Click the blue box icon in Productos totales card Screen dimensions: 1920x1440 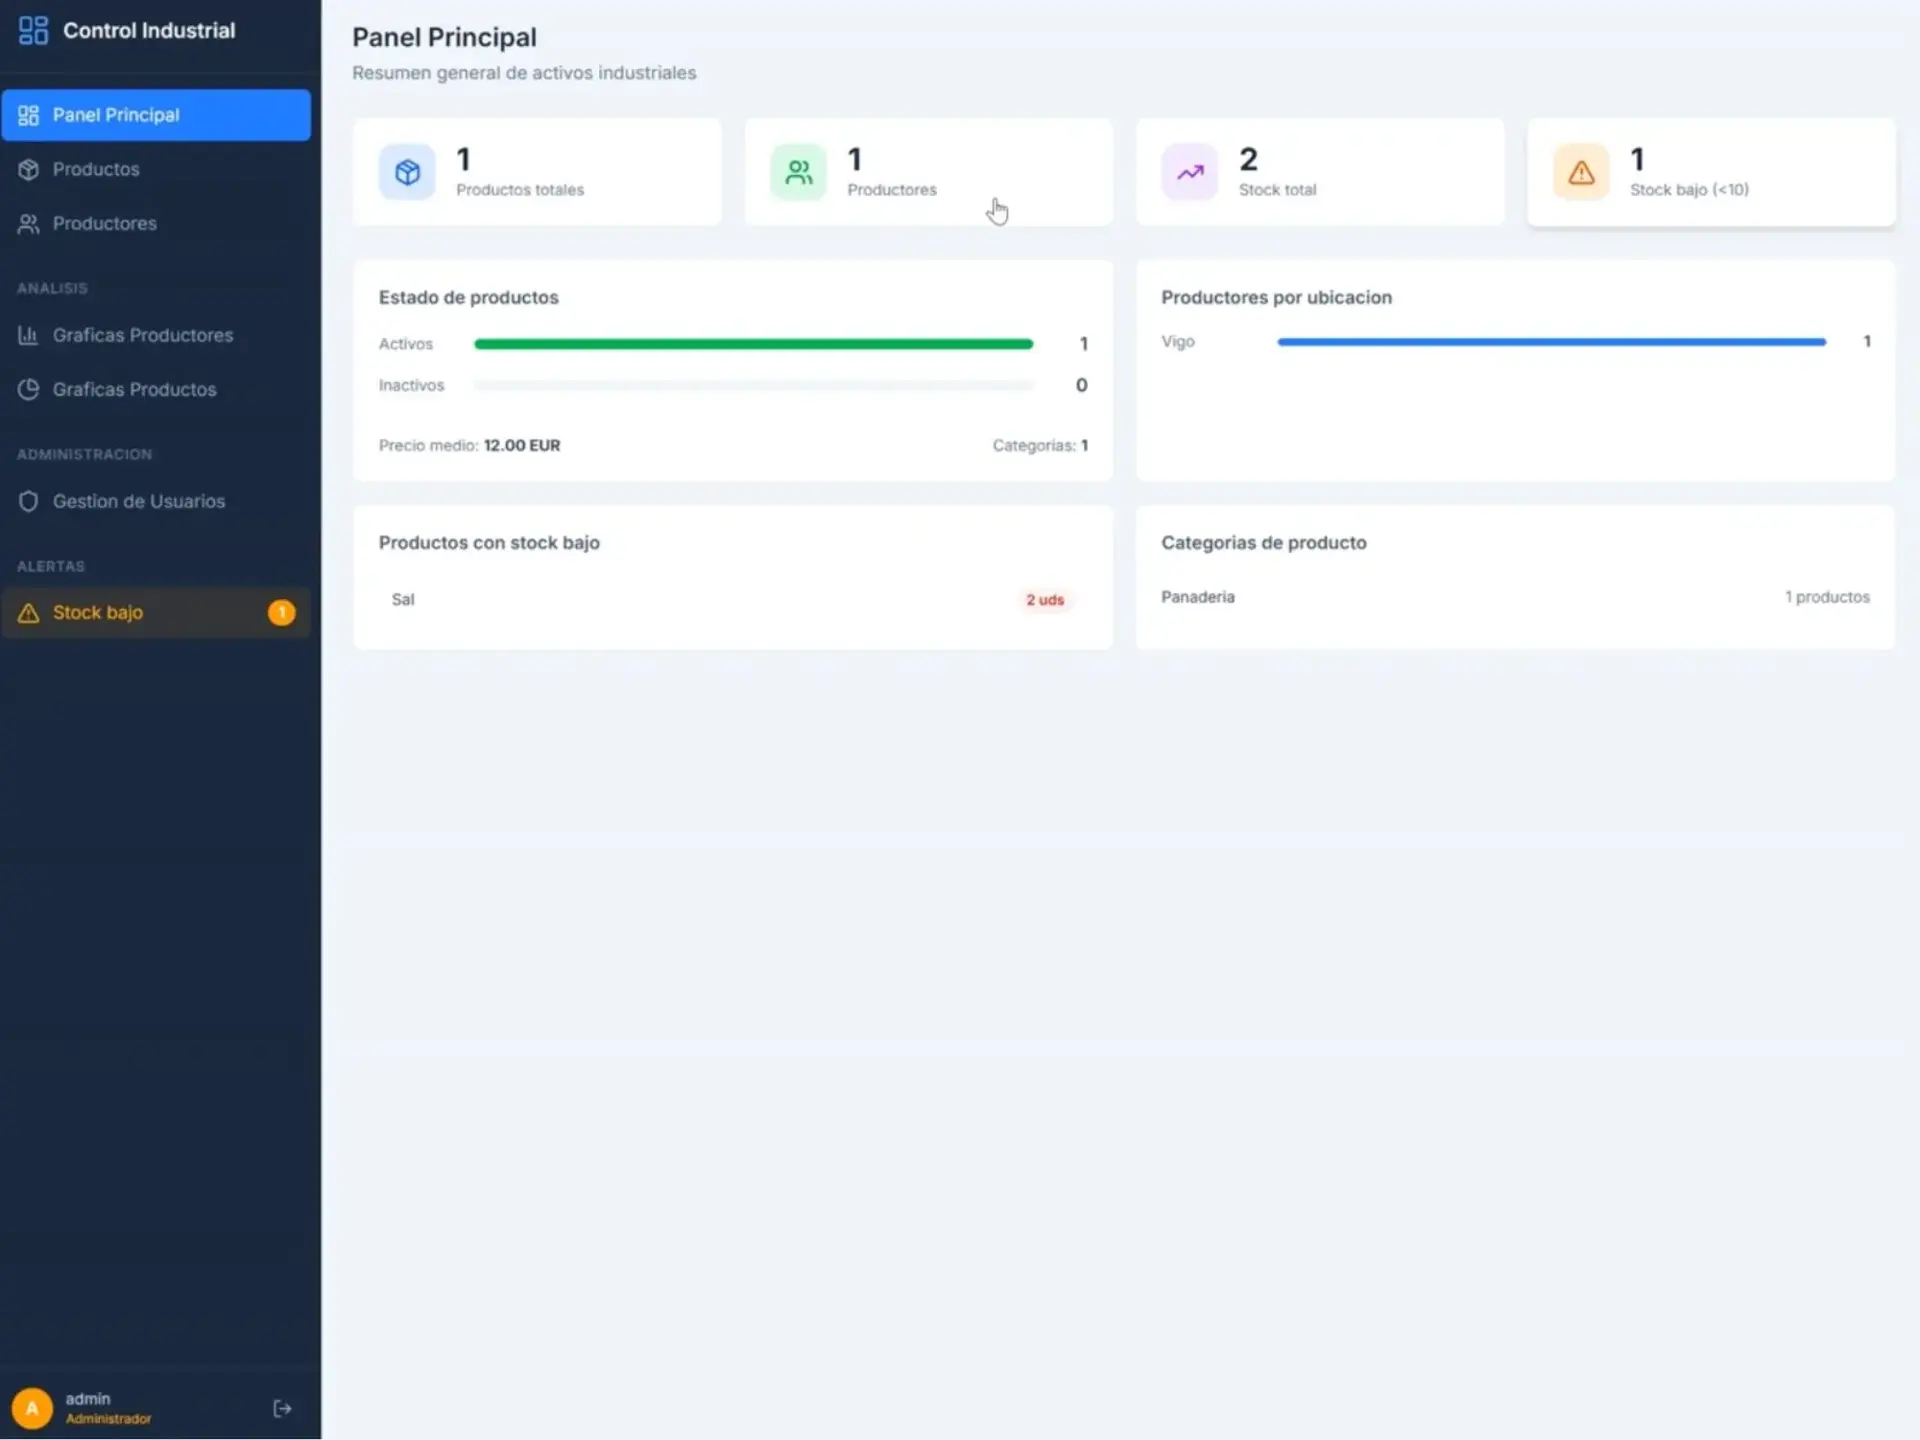point(407,173)
